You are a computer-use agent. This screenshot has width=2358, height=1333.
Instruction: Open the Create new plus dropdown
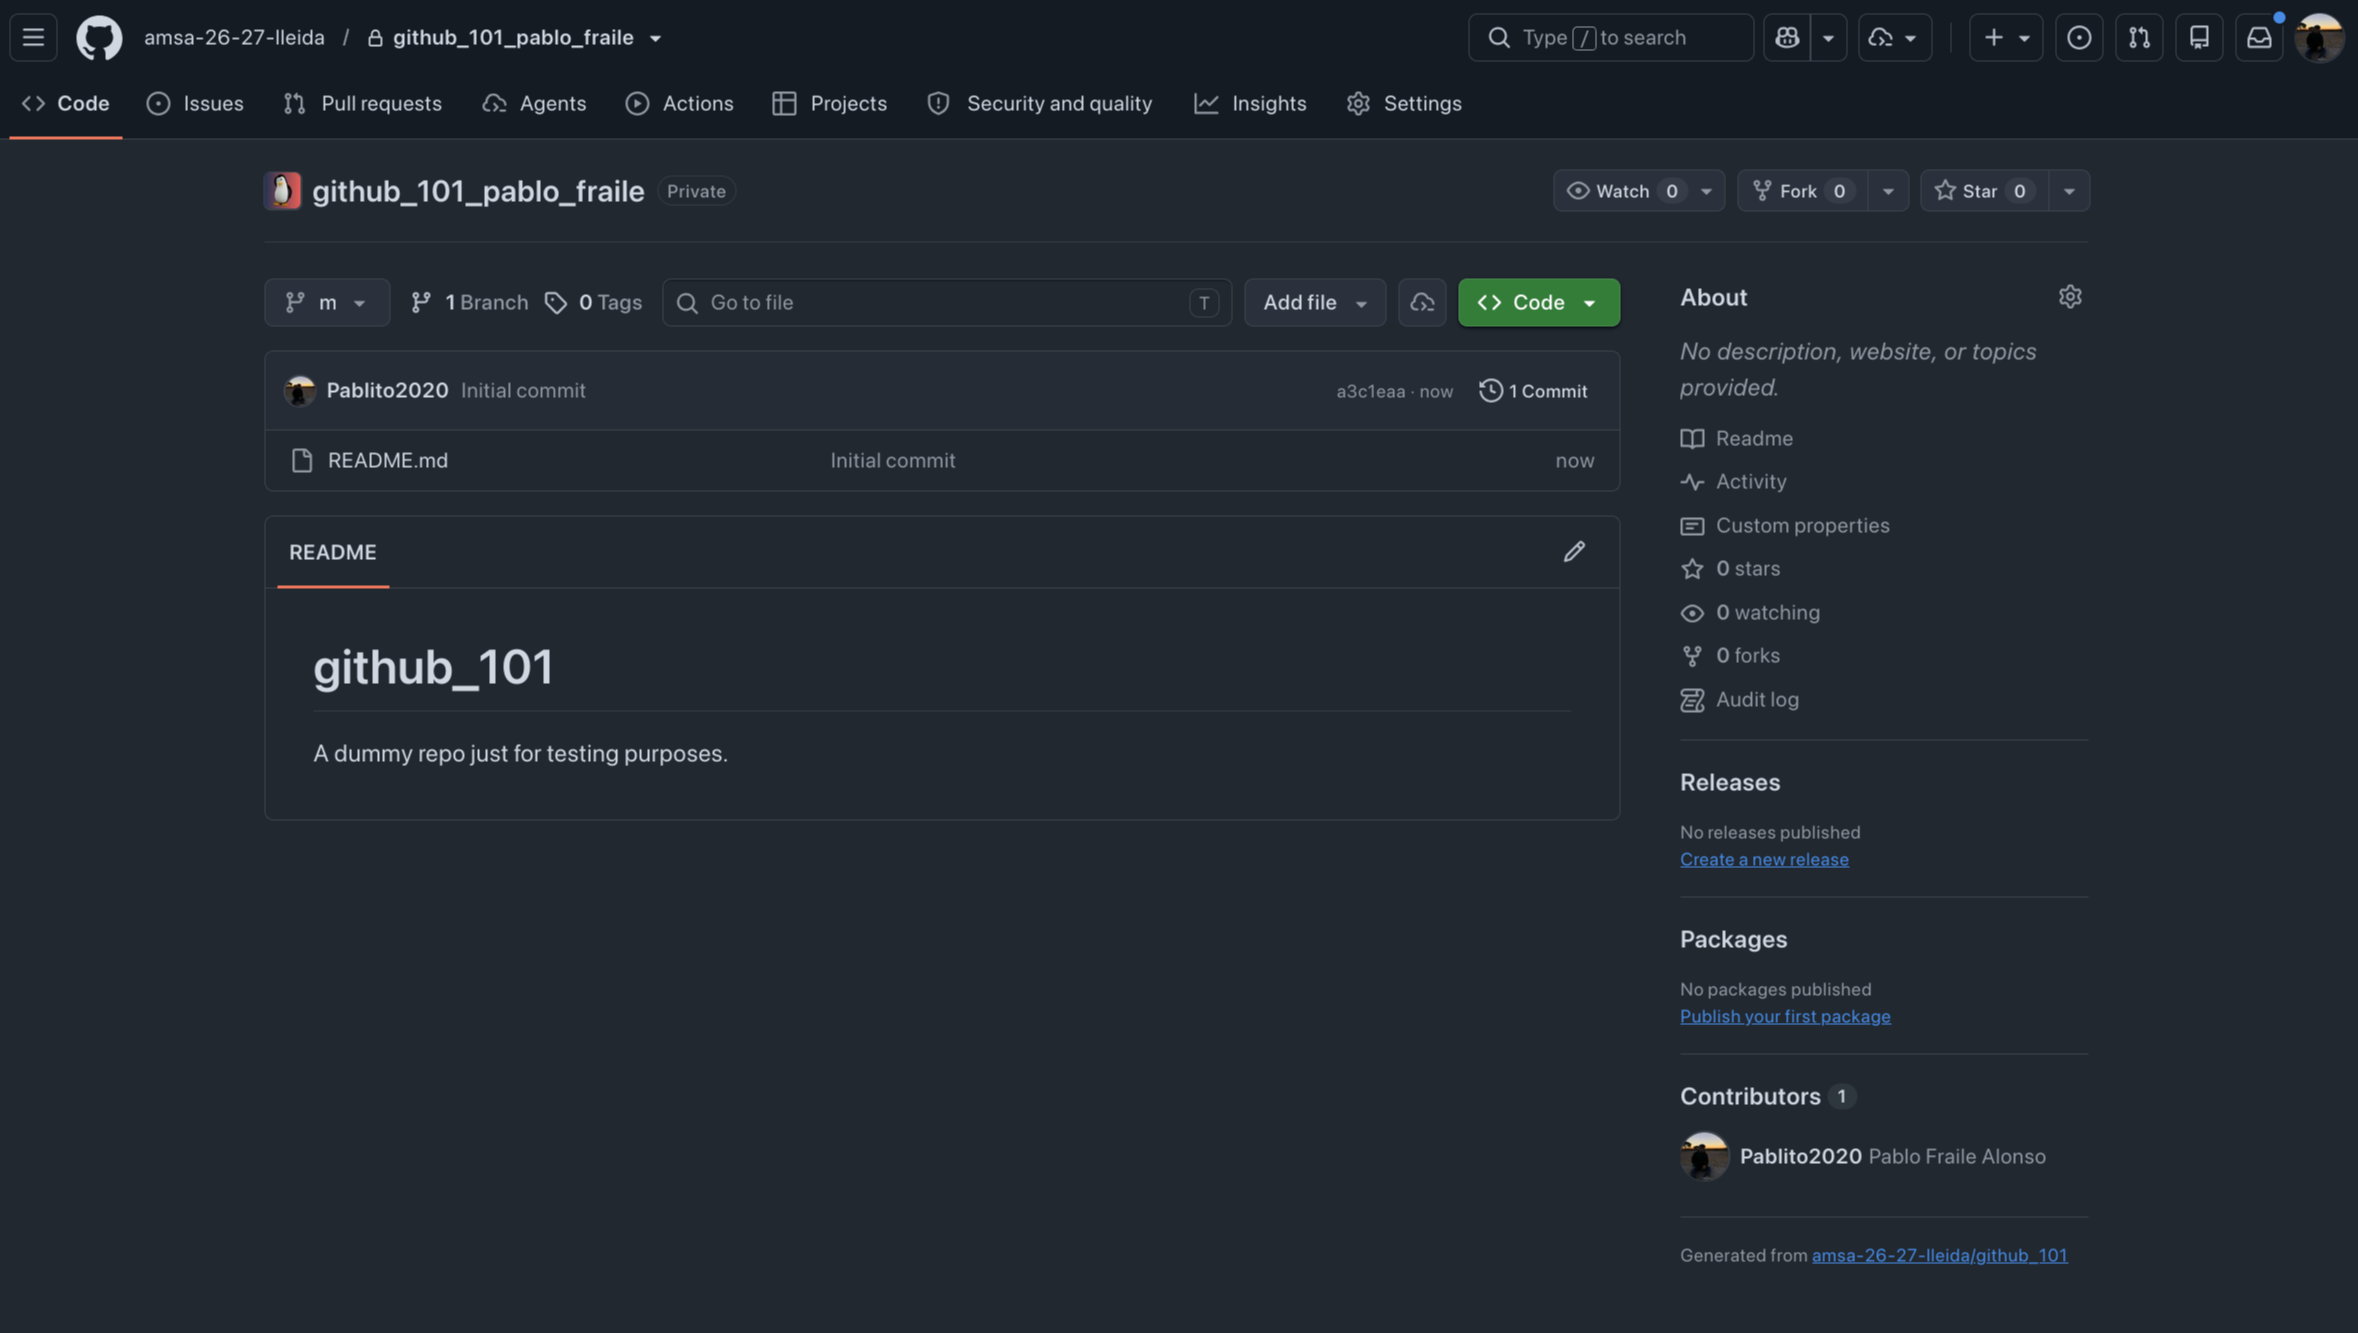(x=2006, y=38)
